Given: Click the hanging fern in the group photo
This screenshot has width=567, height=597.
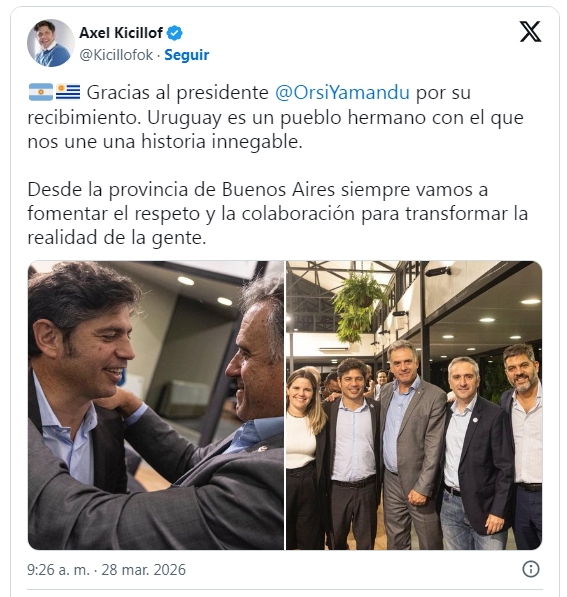Looking at the screenshot, I should click(356, 306).
